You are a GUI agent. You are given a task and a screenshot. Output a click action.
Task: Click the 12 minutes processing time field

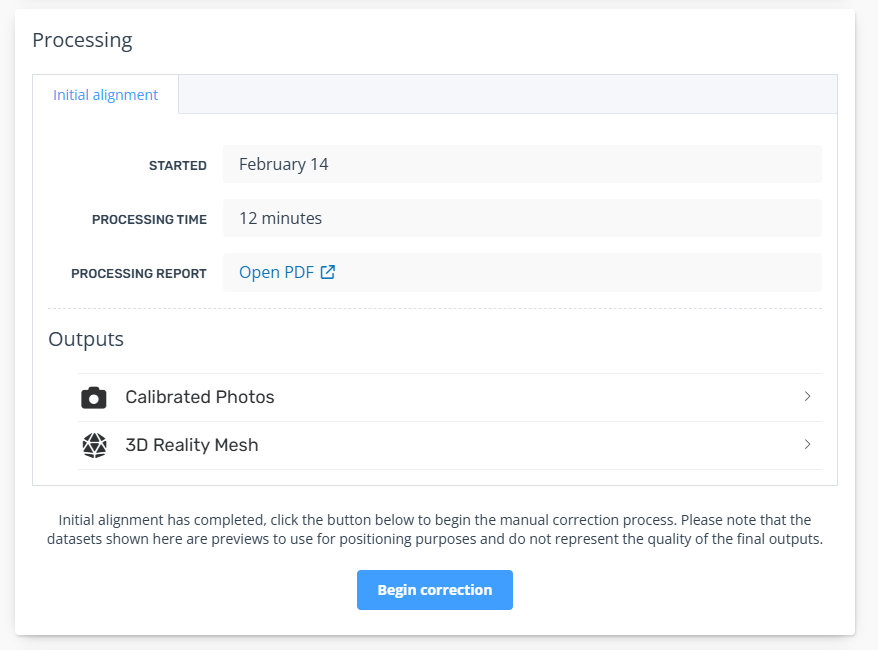521,218
